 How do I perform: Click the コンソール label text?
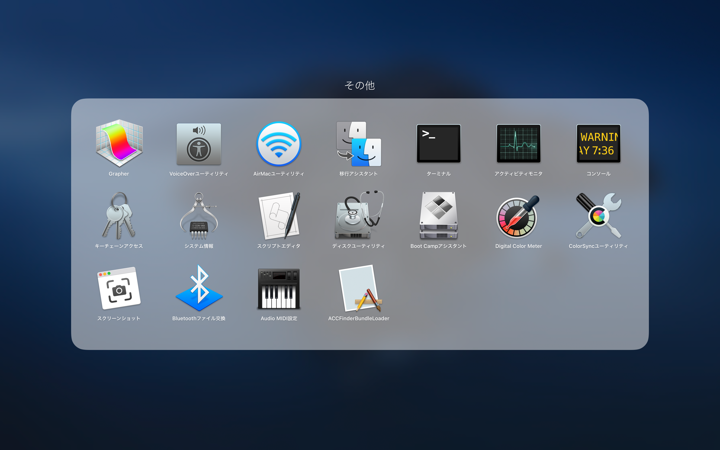[x=598, y=174]
